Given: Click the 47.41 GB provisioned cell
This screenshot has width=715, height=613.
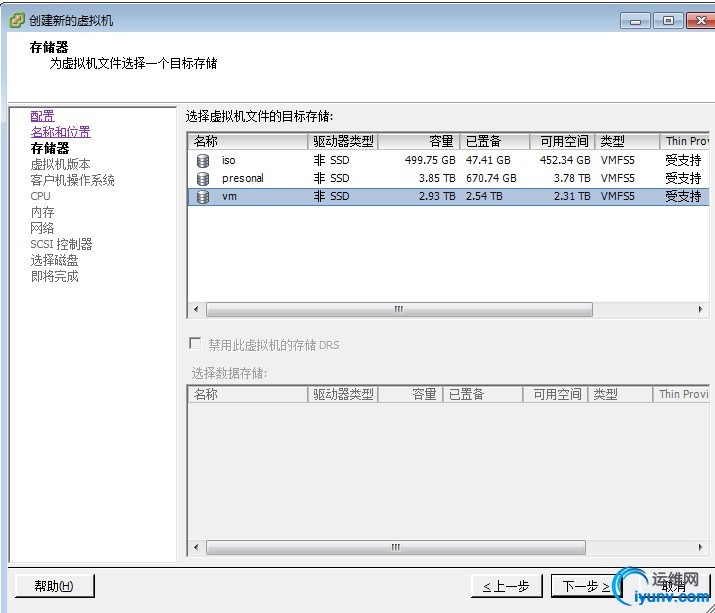Looking at the screenshot, I should click(x=488, y=161).
